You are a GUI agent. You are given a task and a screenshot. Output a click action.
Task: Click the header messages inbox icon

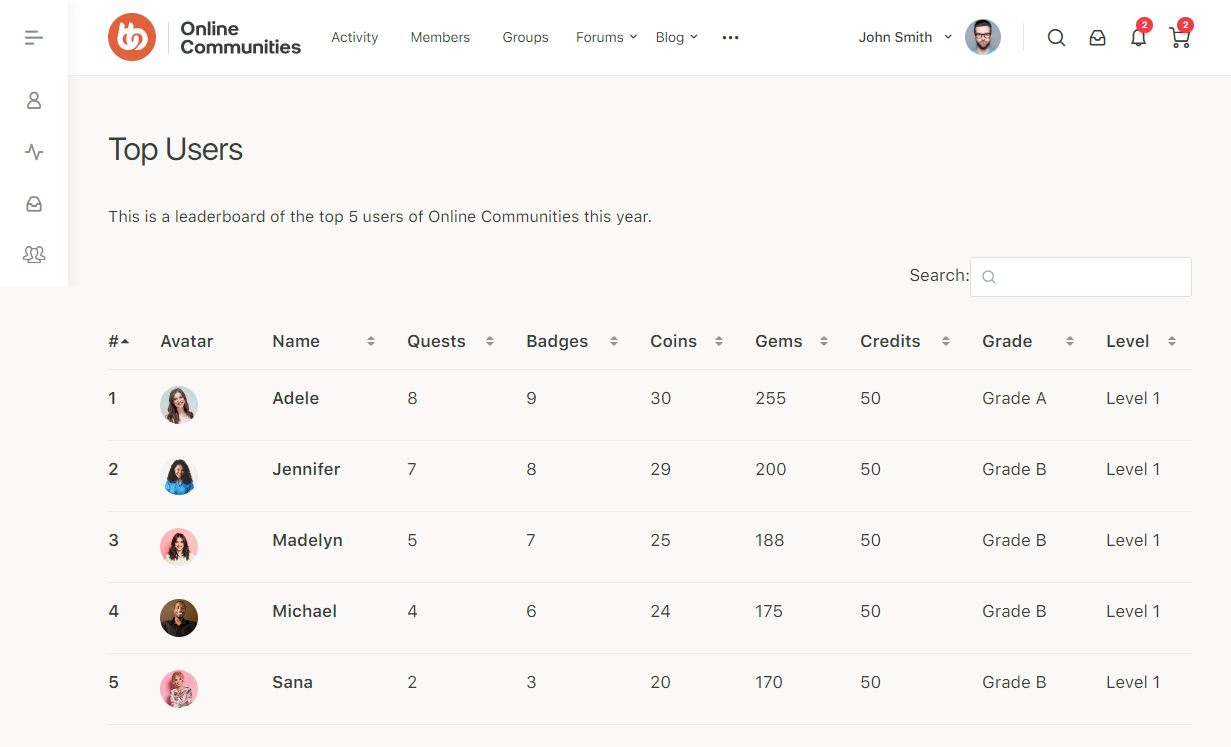click(1097, 38)
